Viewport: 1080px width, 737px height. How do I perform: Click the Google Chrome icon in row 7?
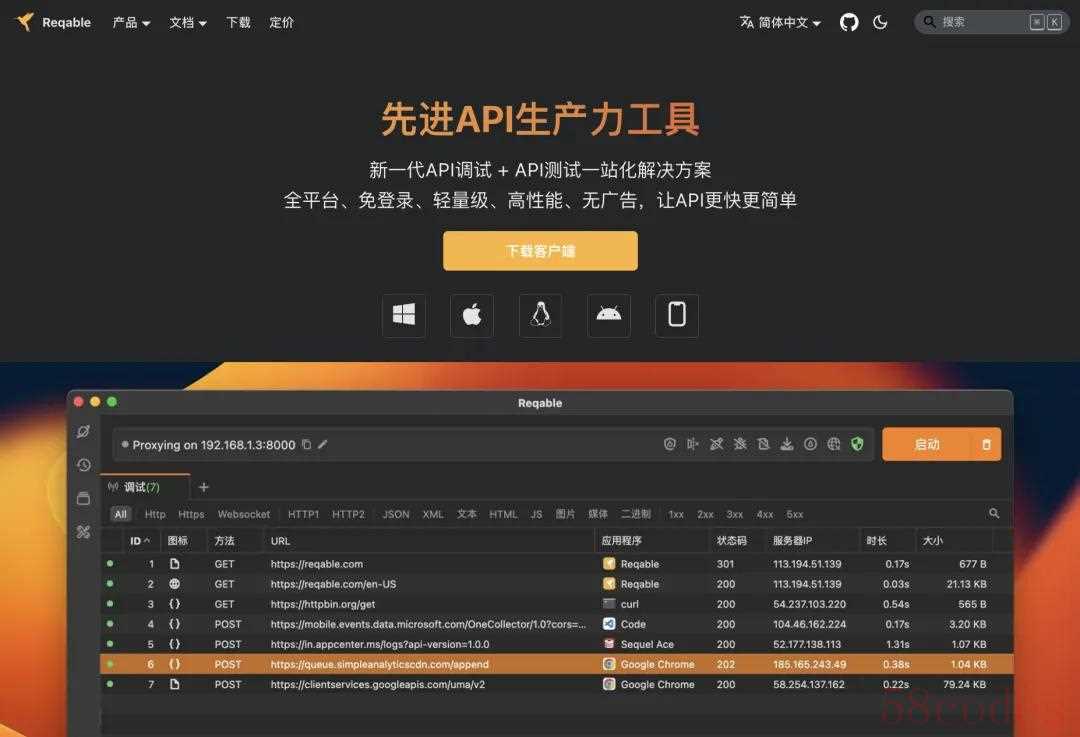coord(609,684)
